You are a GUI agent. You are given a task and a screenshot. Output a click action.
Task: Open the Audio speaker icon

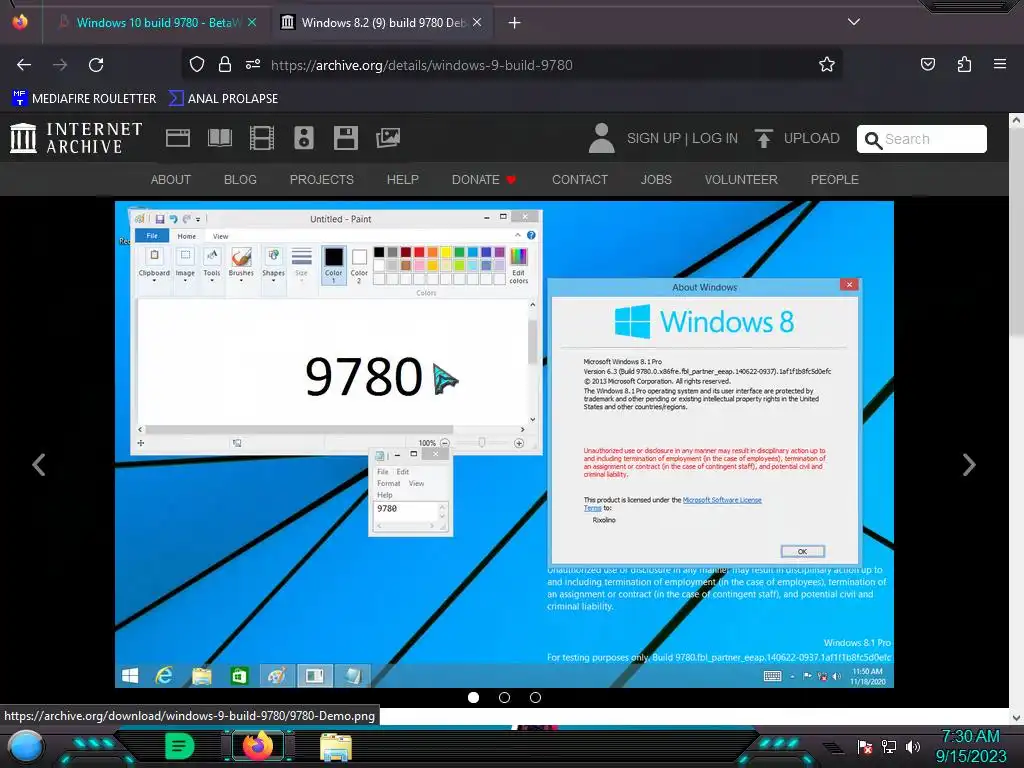304,138
